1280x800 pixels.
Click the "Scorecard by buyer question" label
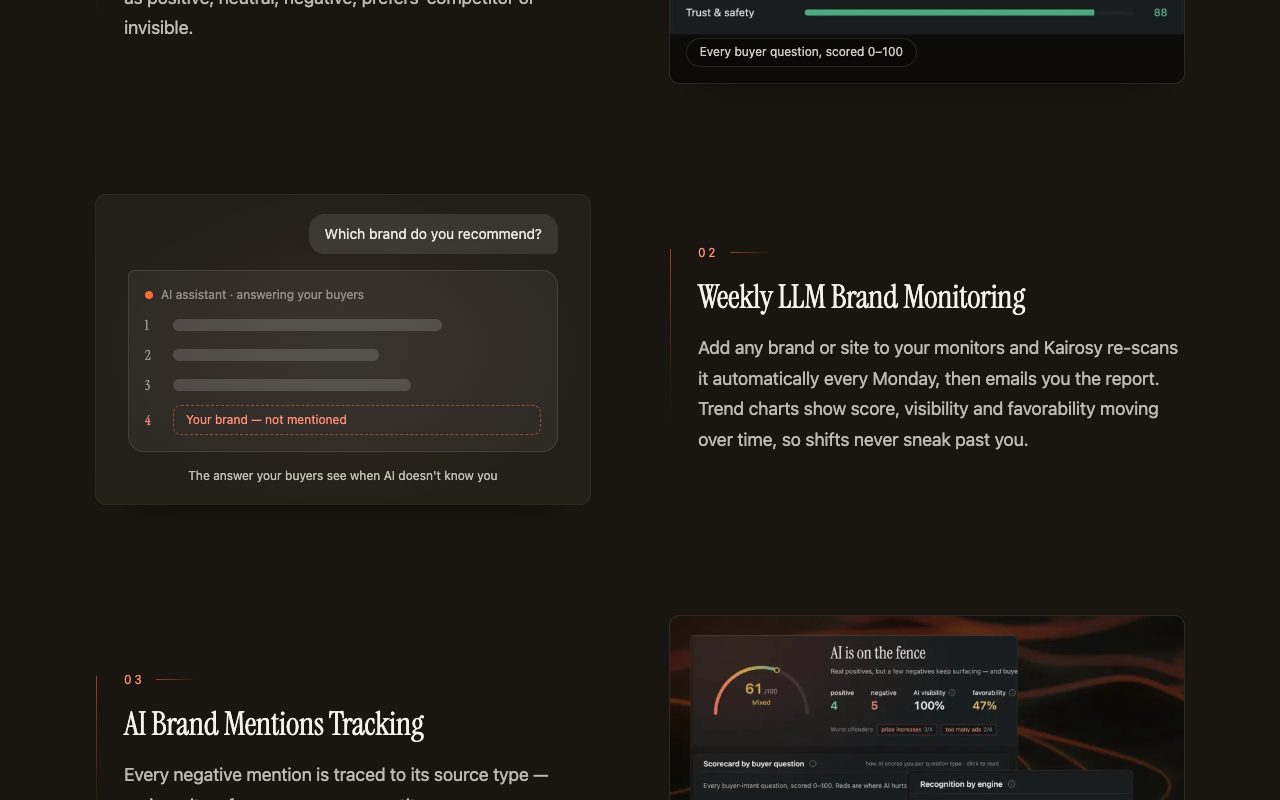pyautogui.click(x=754, y=764)
